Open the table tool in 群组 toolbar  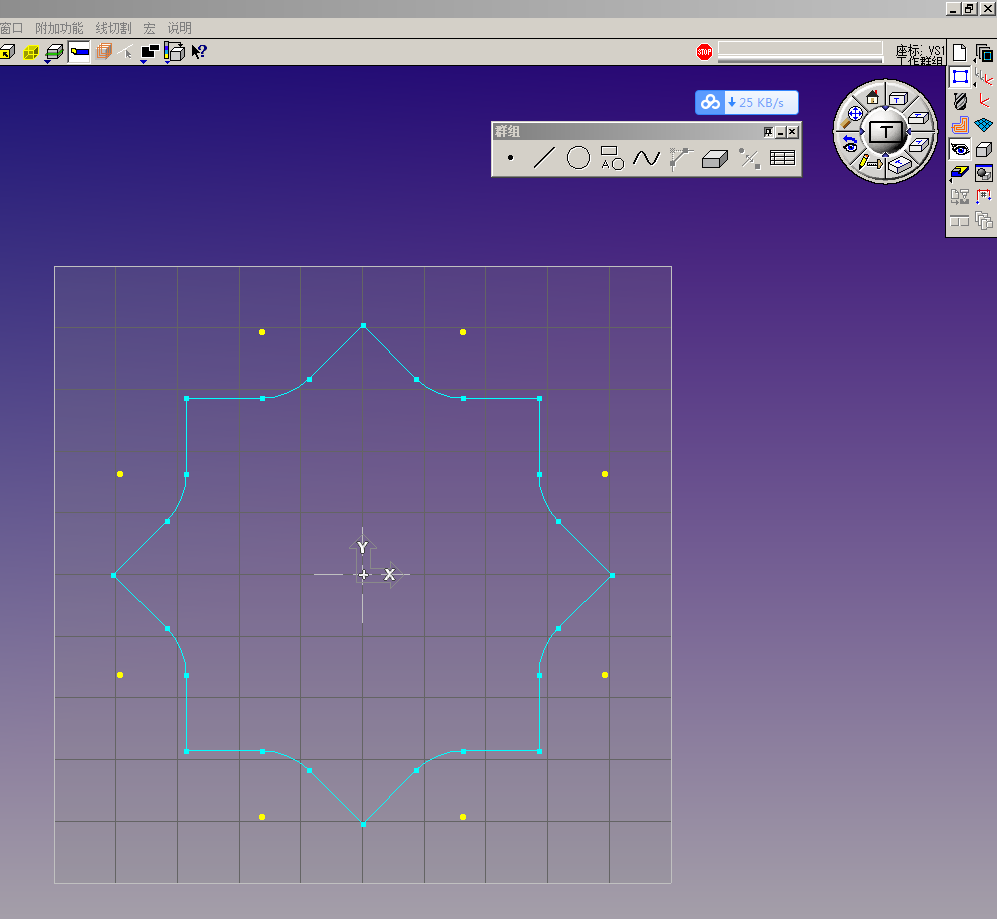(782, 158)
